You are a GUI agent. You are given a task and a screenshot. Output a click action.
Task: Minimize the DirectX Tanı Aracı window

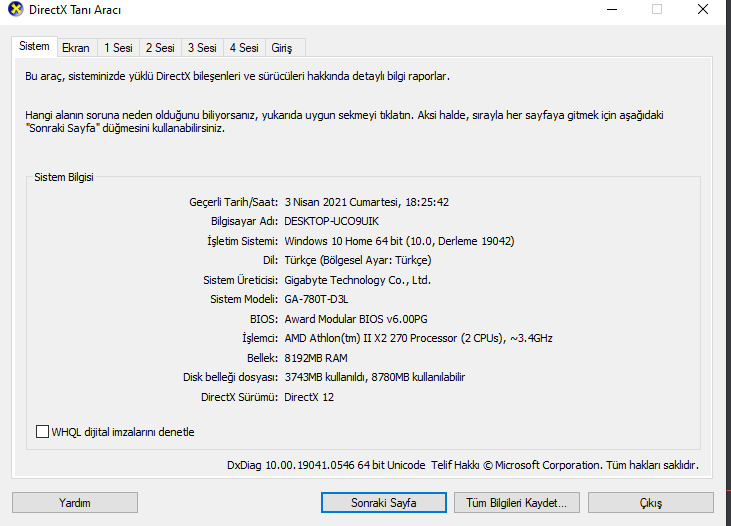612,9
